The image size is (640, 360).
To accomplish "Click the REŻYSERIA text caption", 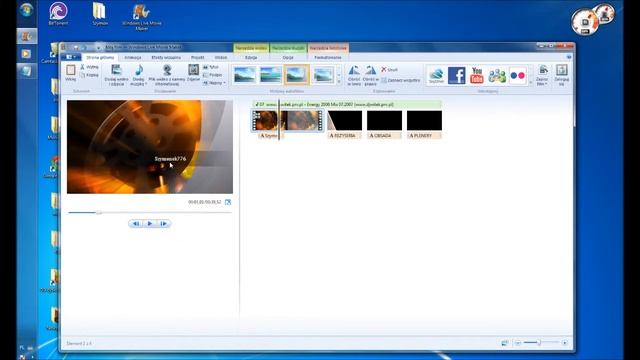I will point(344,136).
